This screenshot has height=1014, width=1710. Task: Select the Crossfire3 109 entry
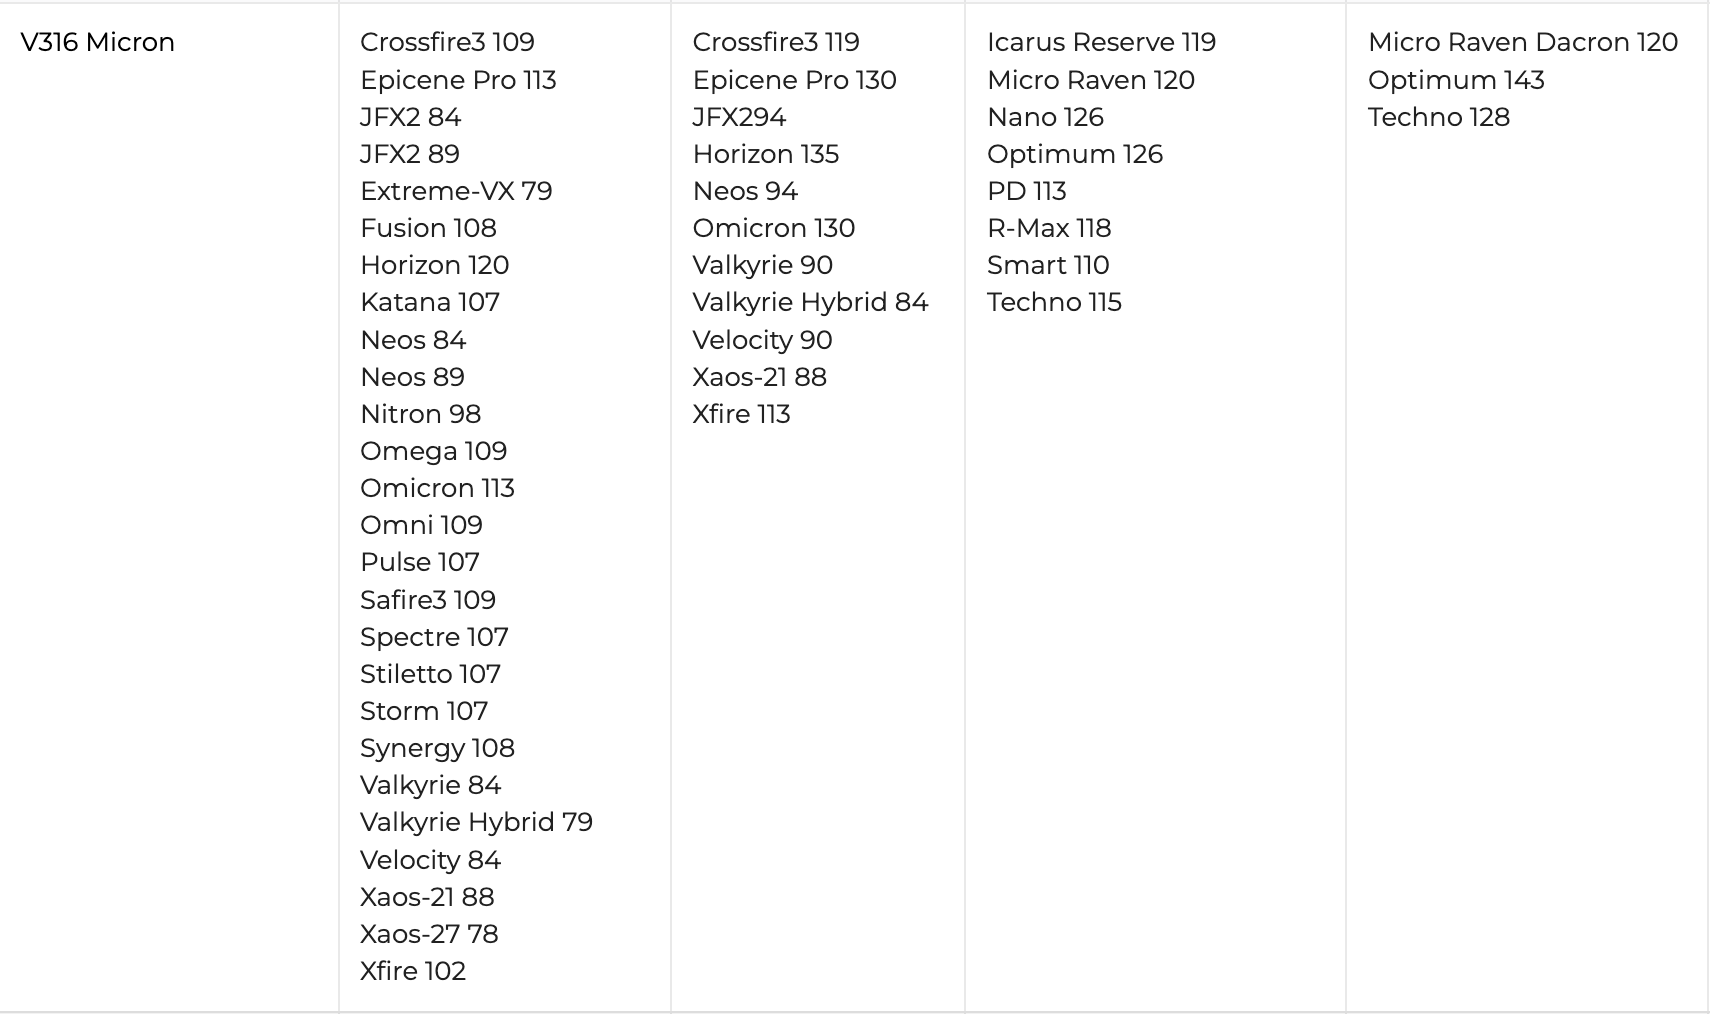click(x=447, y=42)
